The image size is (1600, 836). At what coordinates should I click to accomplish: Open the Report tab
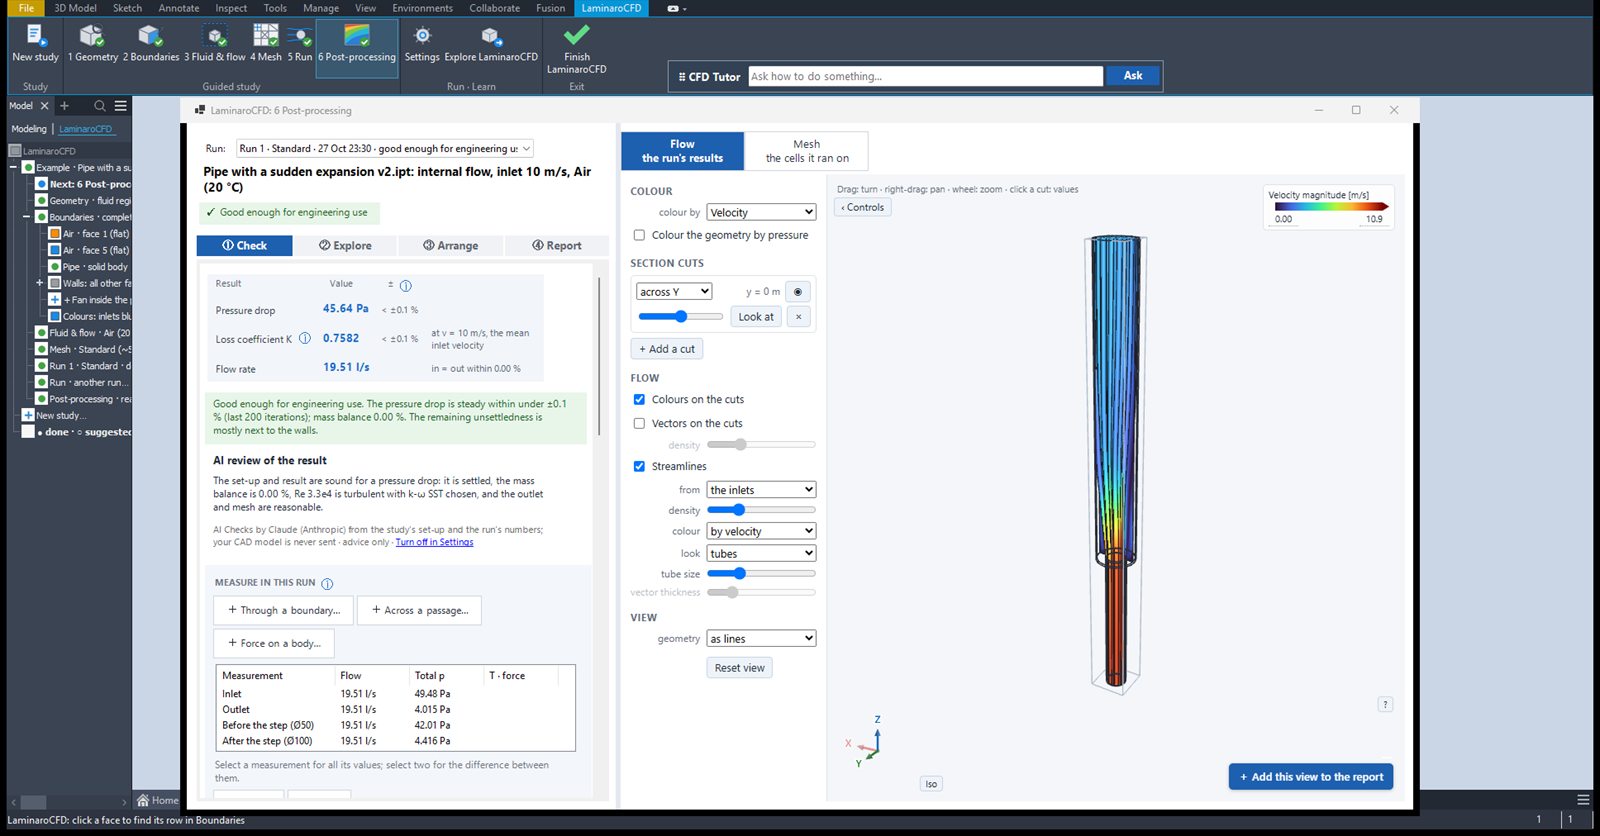[557, 246]
